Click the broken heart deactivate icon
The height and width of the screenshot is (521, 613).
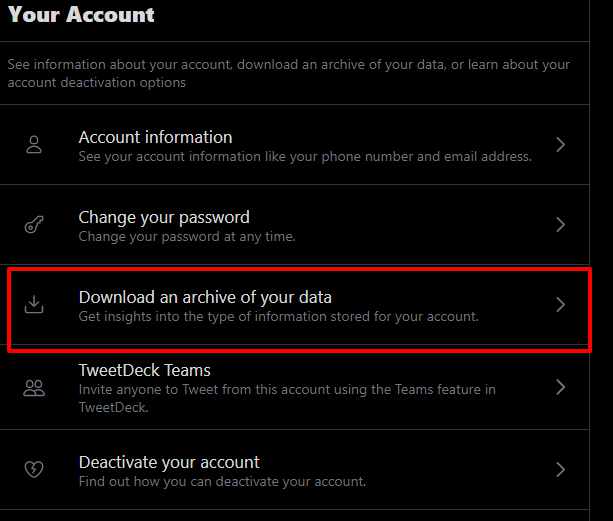coord(34,469)
